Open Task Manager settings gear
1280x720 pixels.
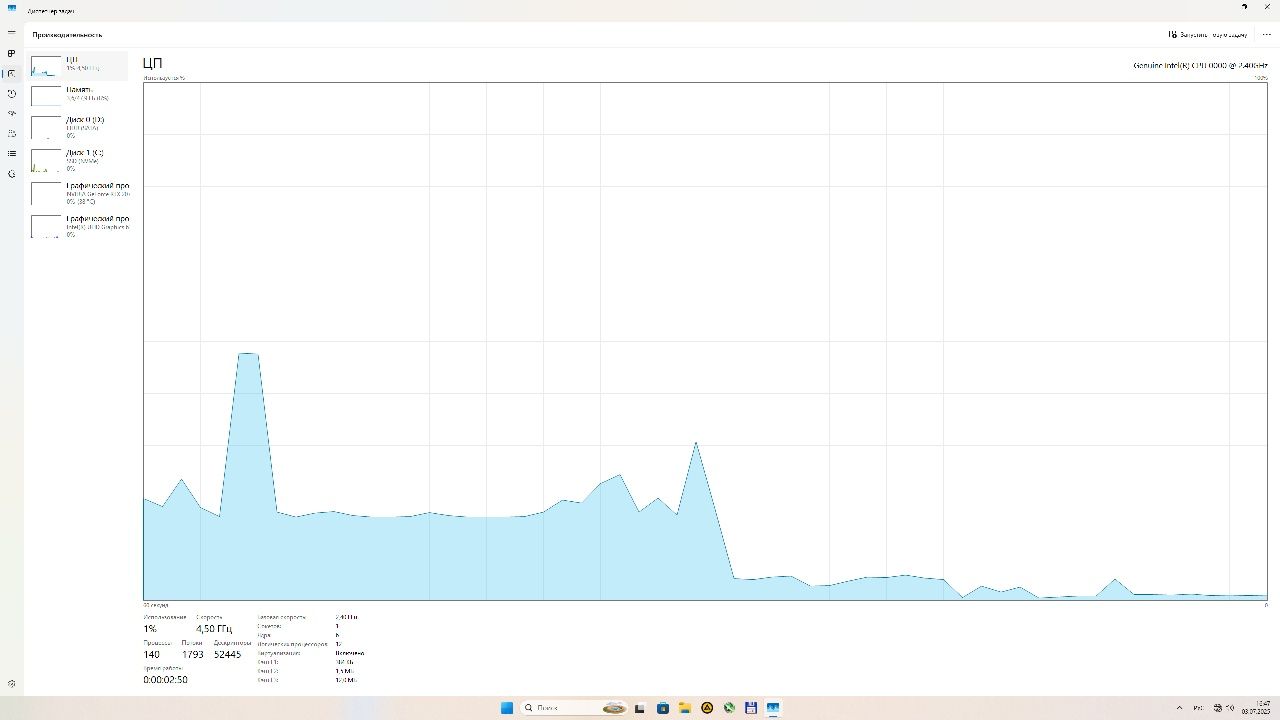11,684
